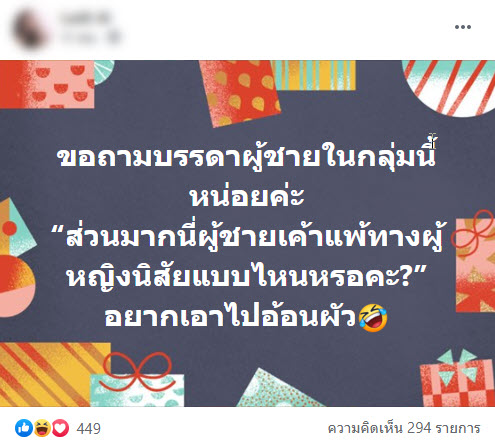Open the blurred poster name link
This screenshot has height=446, width=495.
click(86, 19)
